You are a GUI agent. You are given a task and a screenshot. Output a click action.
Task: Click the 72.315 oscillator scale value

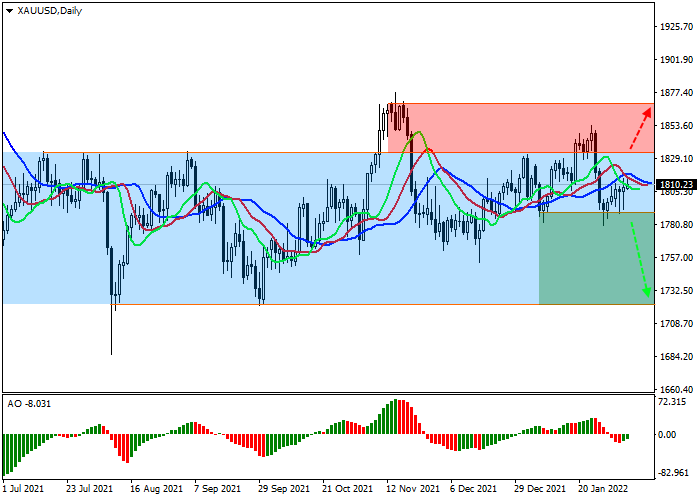[x=672, y=402]
